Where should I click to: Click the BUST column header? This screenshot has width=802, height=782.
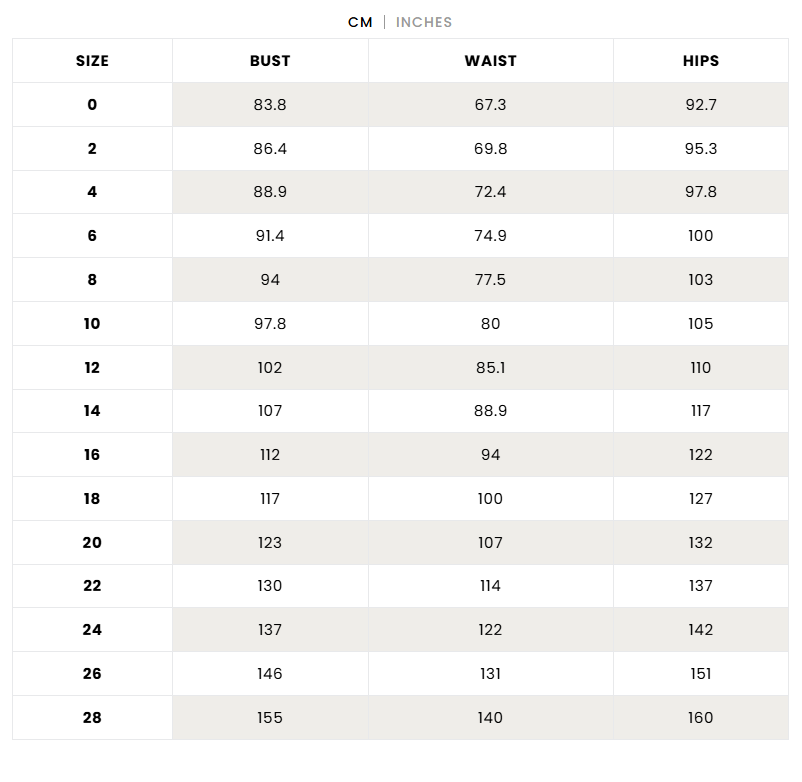[x=270, y=61]
